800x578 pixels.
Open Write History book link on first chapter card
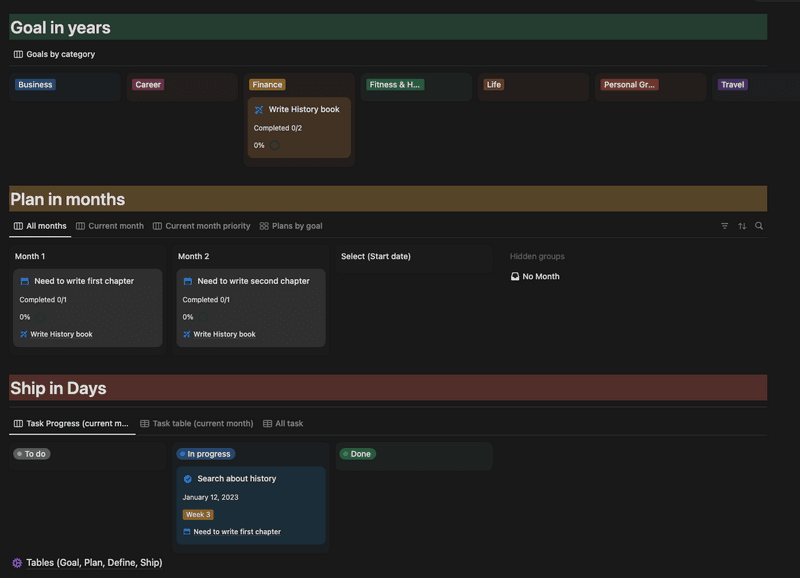coord(56,335)
